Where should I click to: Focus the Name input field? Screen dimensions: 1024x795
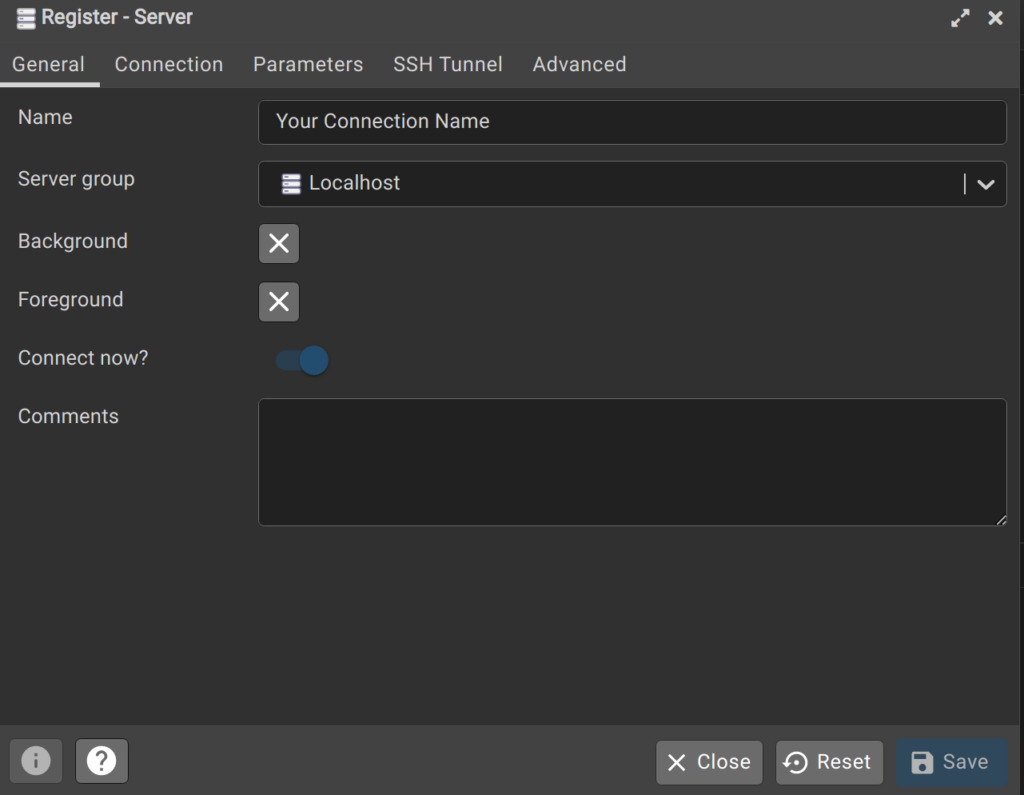click(x=632, y=122)
